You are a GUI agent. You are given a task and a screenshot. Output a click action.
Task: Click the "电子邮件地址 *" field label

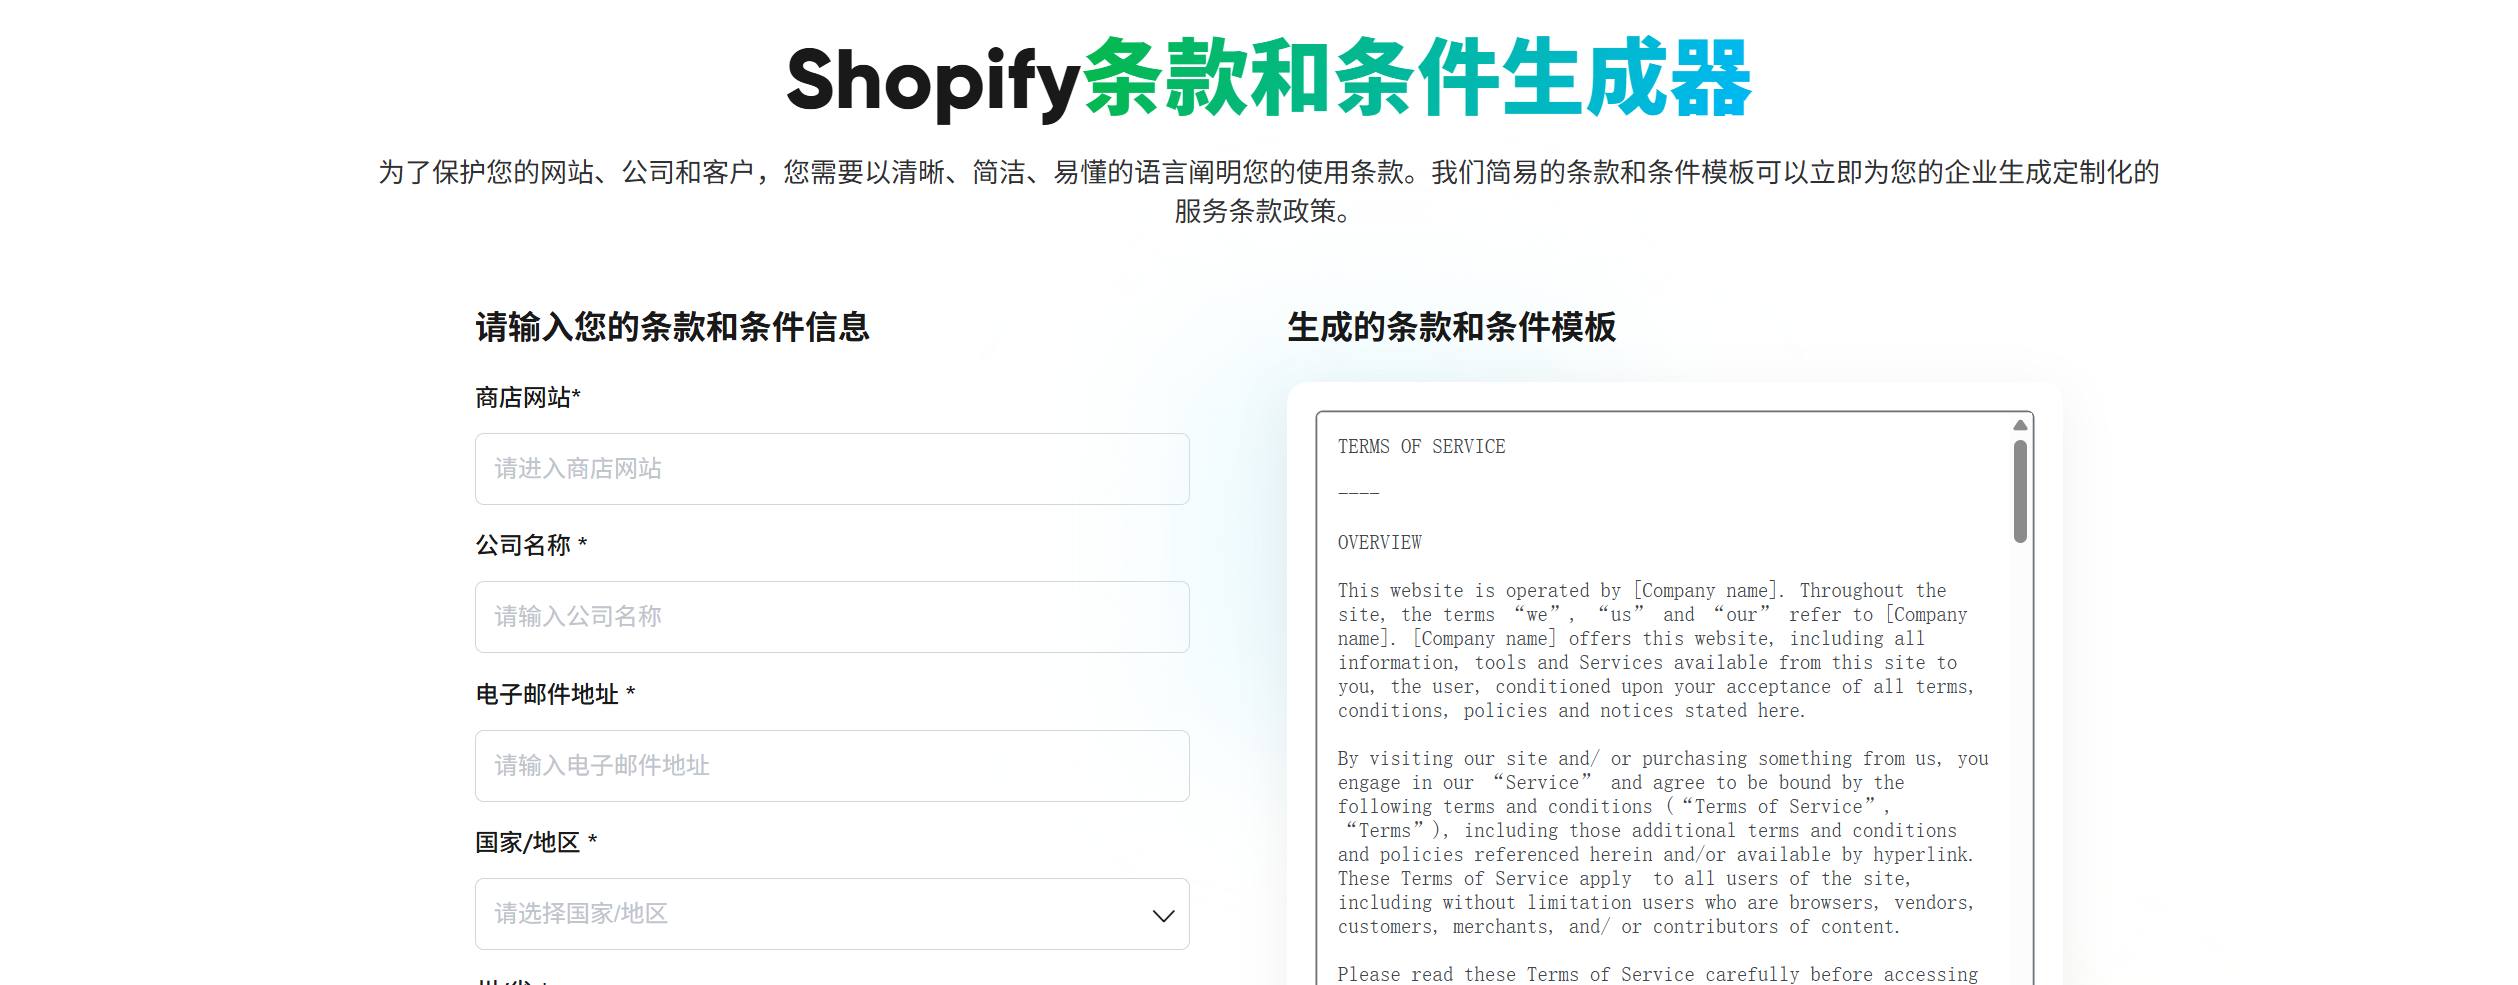coord(555,694)
